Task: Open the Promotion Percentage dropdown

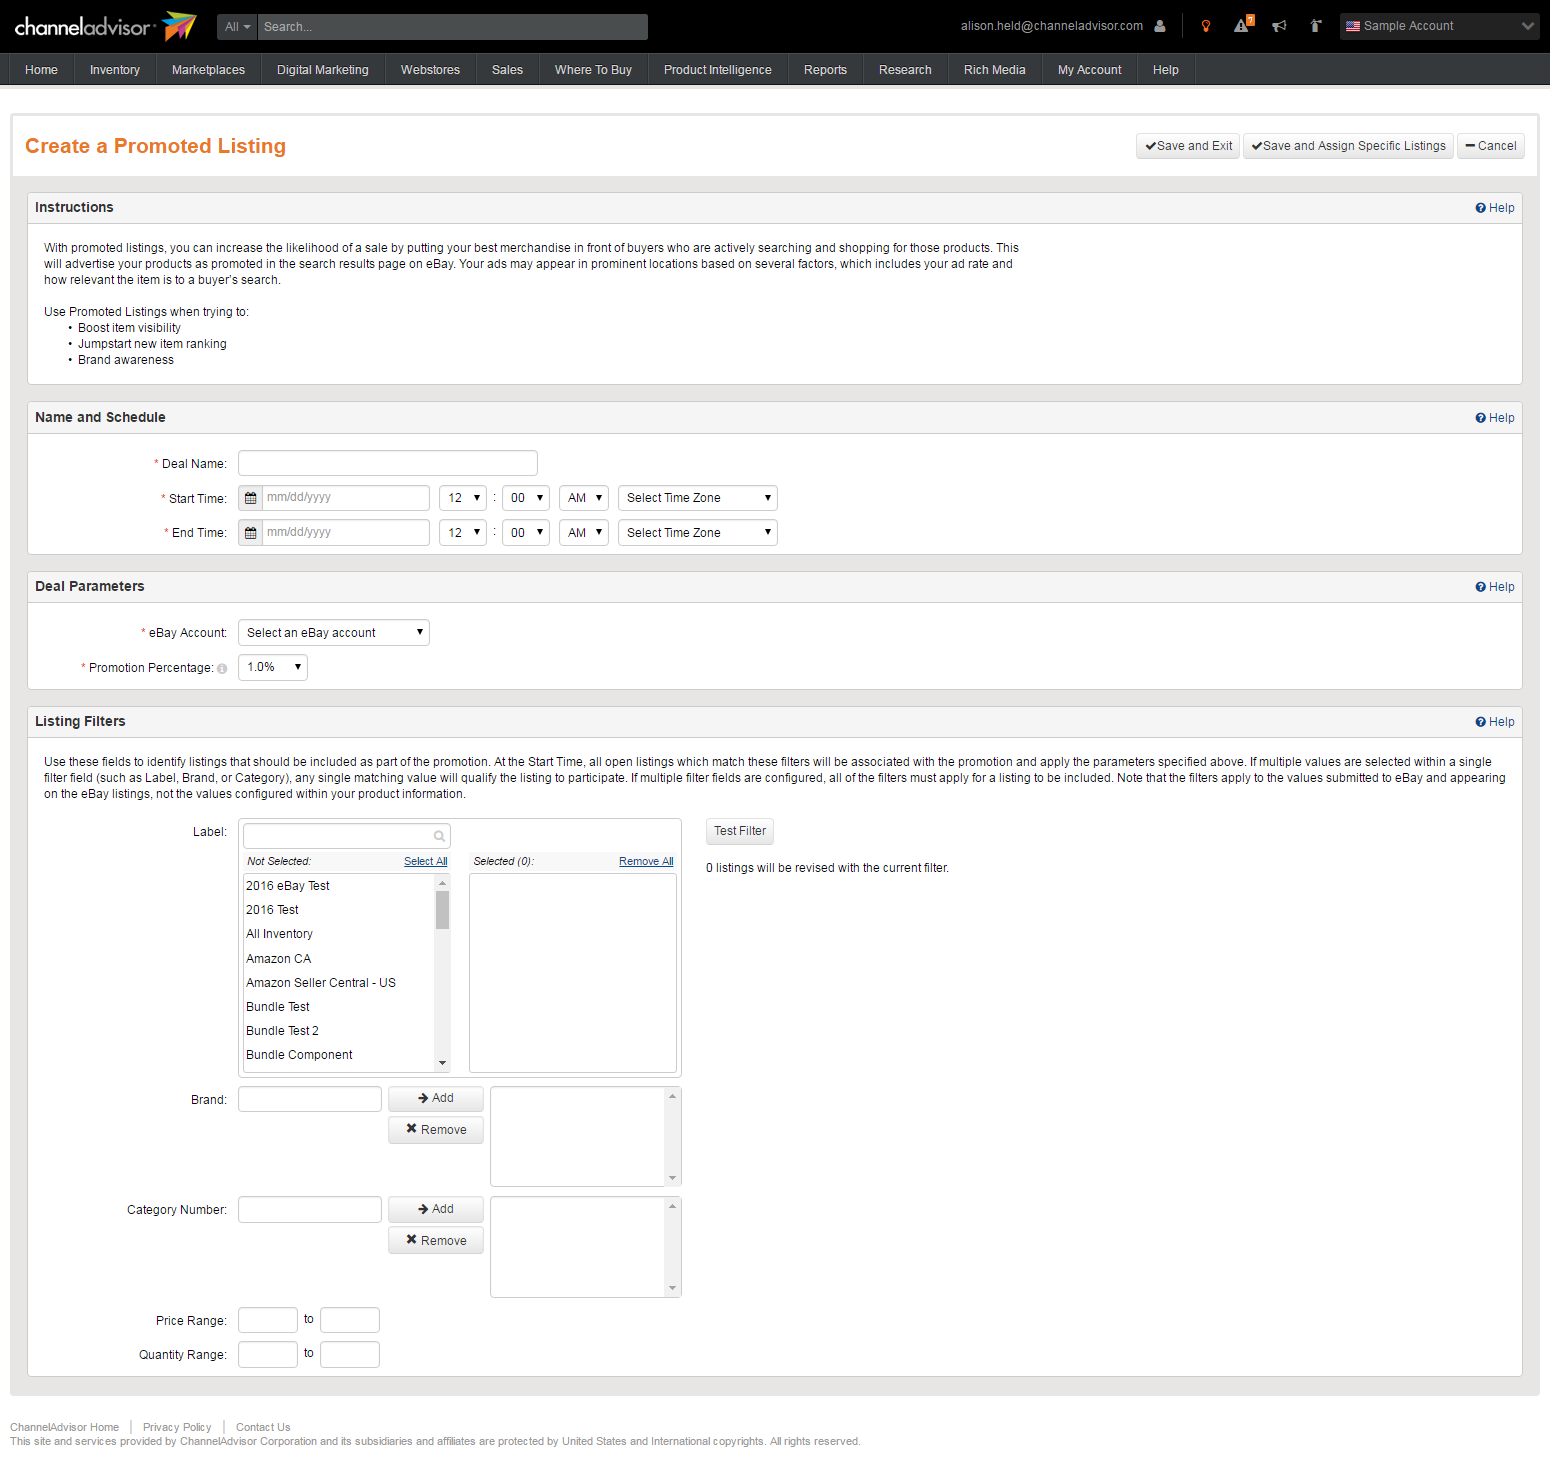Action: tap(273, 667)
